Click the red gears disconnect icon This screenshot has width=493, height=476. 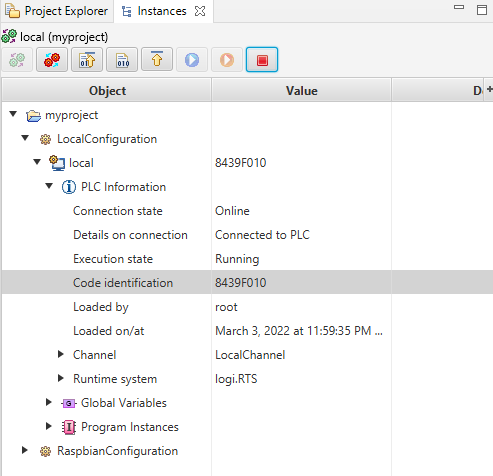point(52,60)
